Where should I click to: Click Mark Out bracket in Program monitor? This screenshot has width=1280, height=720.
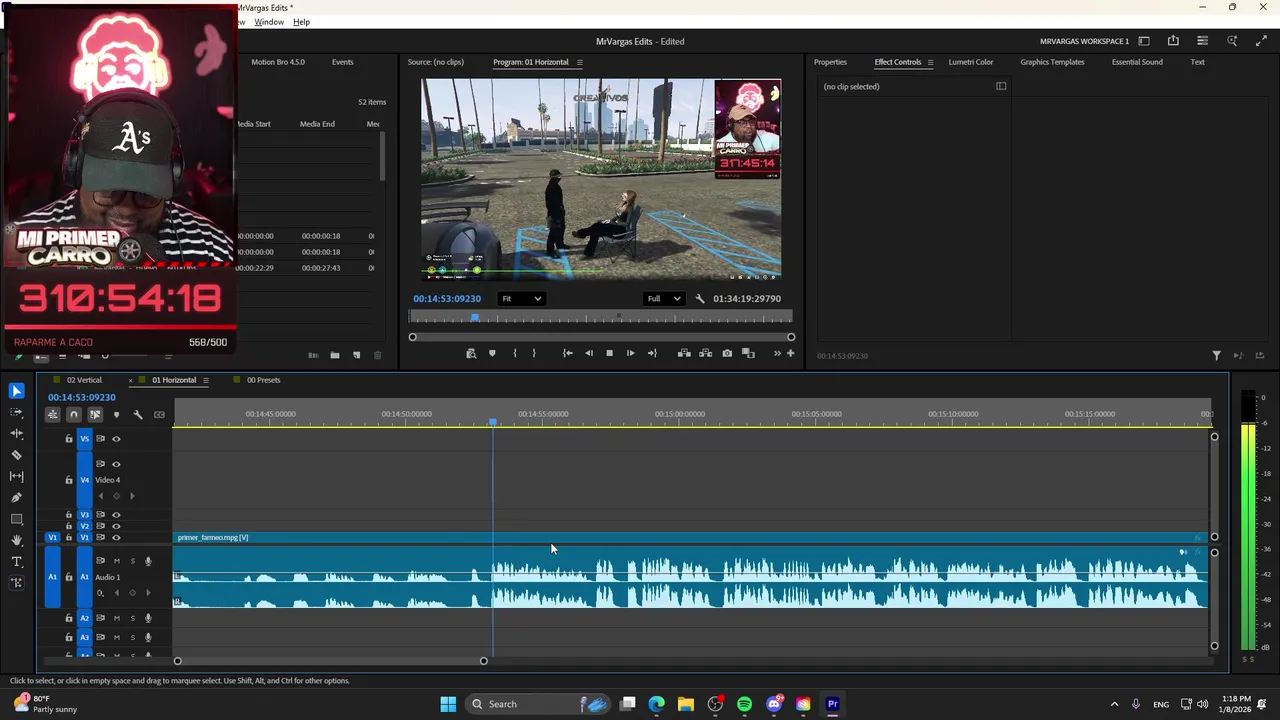coord(534,353)
